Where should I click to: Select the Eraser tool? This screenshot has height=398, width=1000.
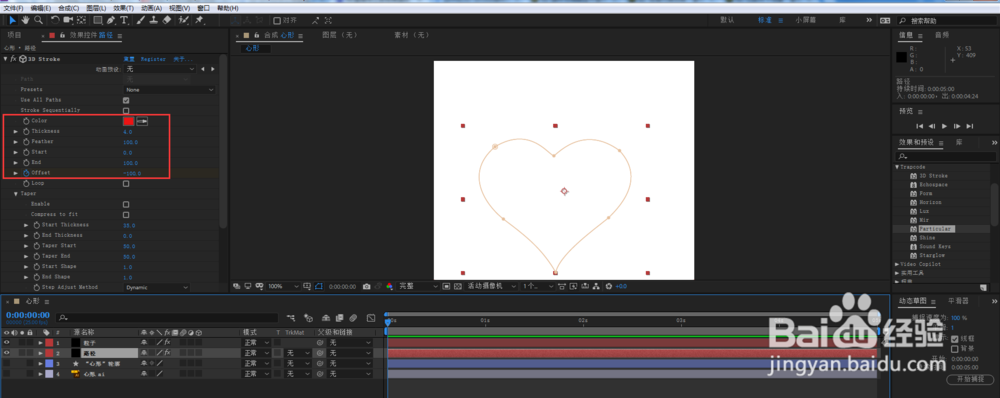167,20
